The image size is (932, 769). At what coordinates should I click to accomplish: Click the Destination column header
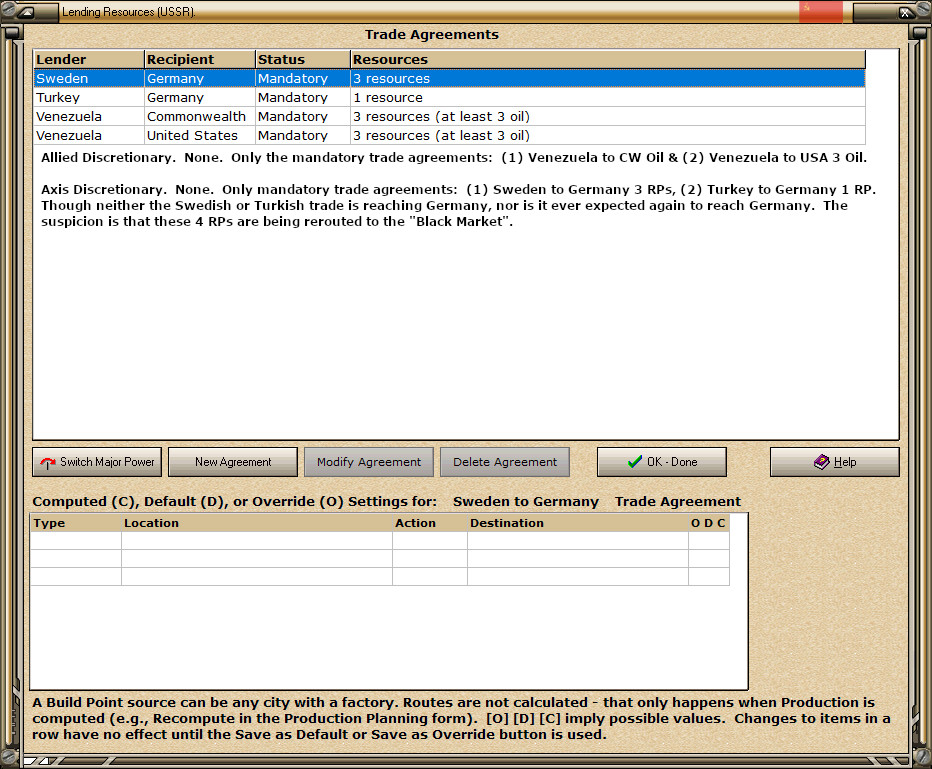coord(578,523)
